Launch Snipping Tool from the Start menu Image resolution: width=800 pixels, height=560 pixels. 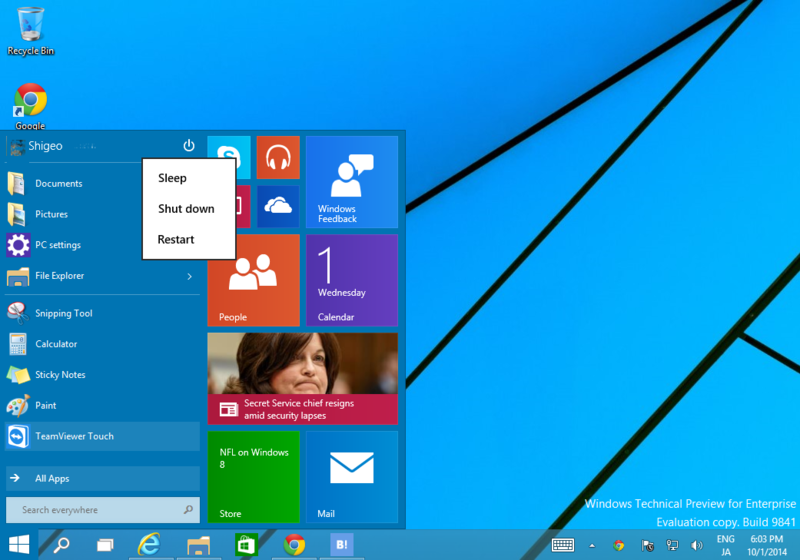coord(102,313)
